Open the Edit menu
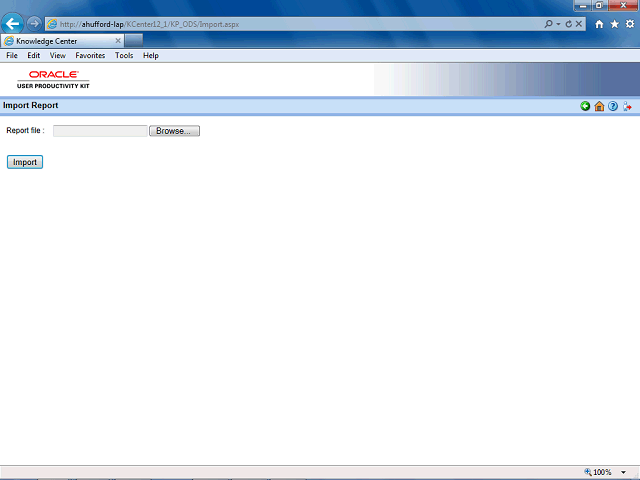The height and width of the screenshot is (480, 640). coord(33,56)
